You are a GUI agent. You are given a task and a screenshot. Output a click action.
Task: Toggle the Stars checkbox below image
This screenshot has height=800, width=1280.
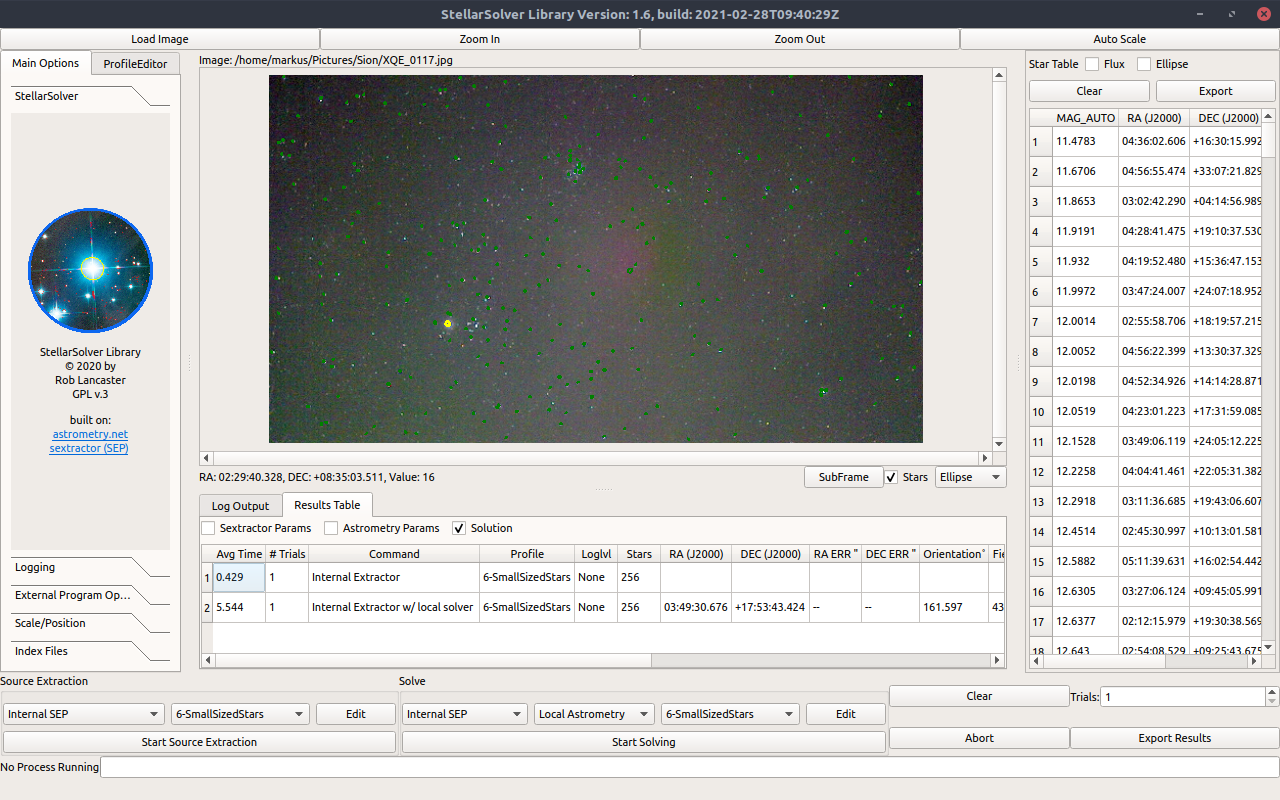[x=891, y=477]
